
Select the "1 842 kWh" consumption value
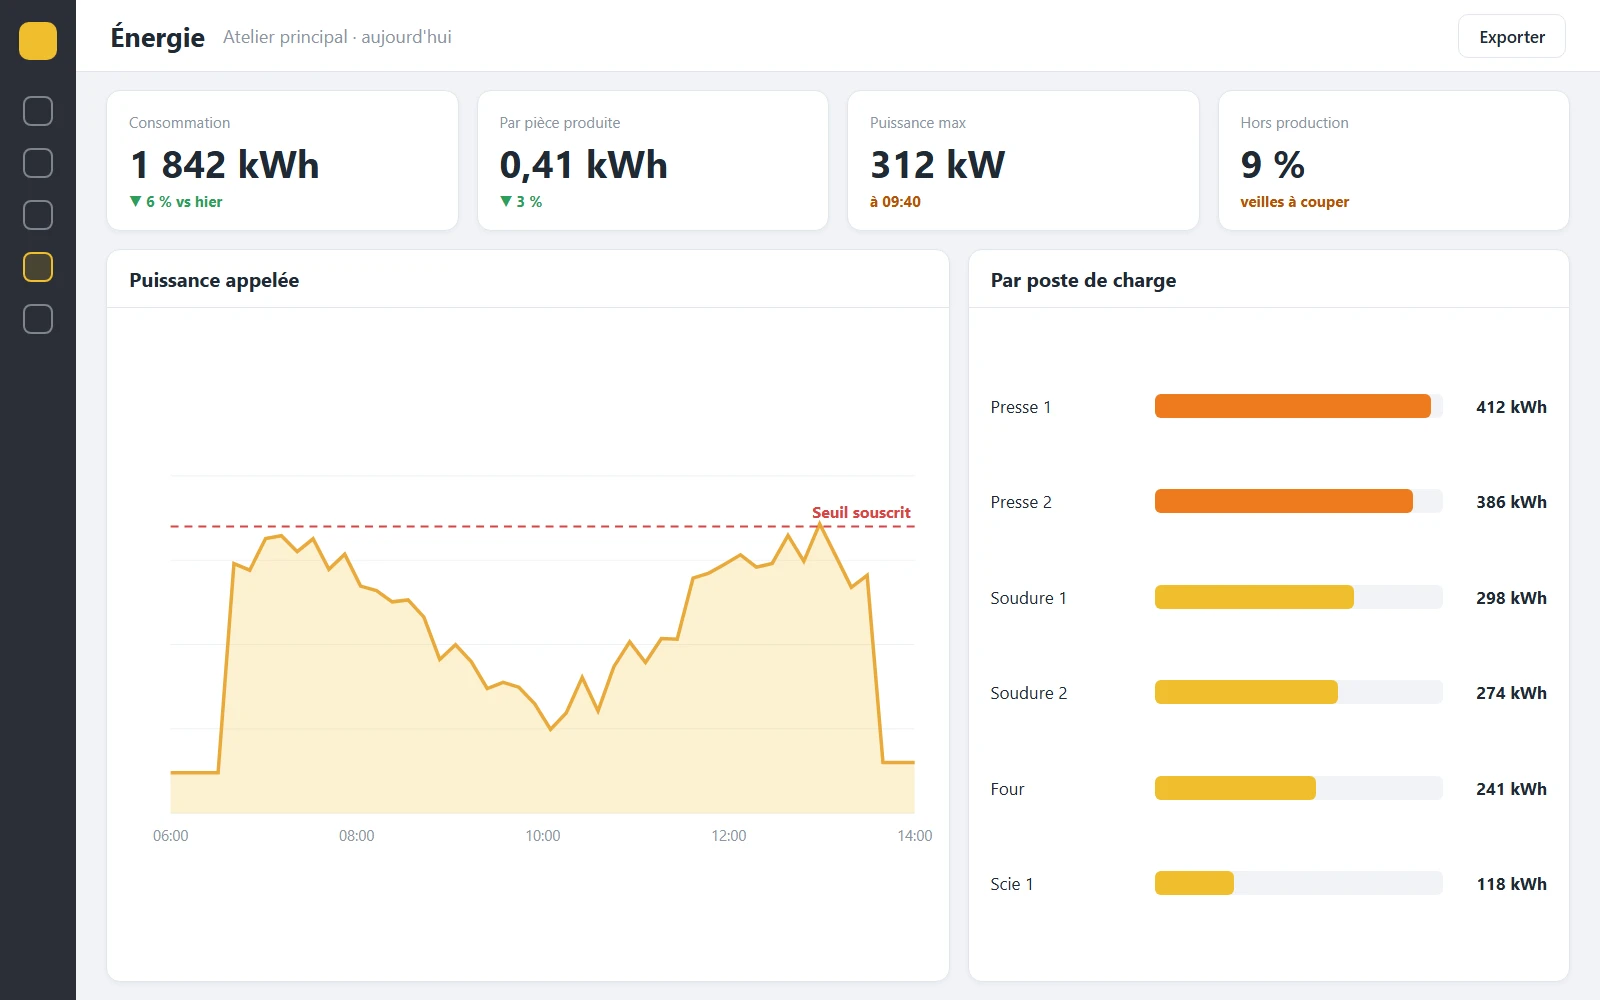coord(225,165)
